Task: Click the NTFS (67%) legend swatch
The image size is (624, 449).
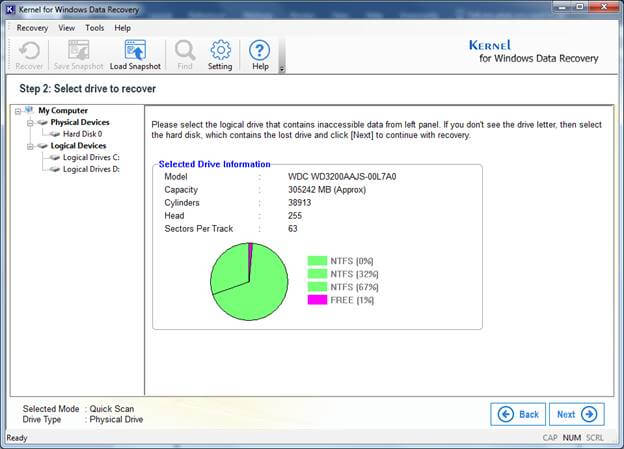Action: point(317,287)
